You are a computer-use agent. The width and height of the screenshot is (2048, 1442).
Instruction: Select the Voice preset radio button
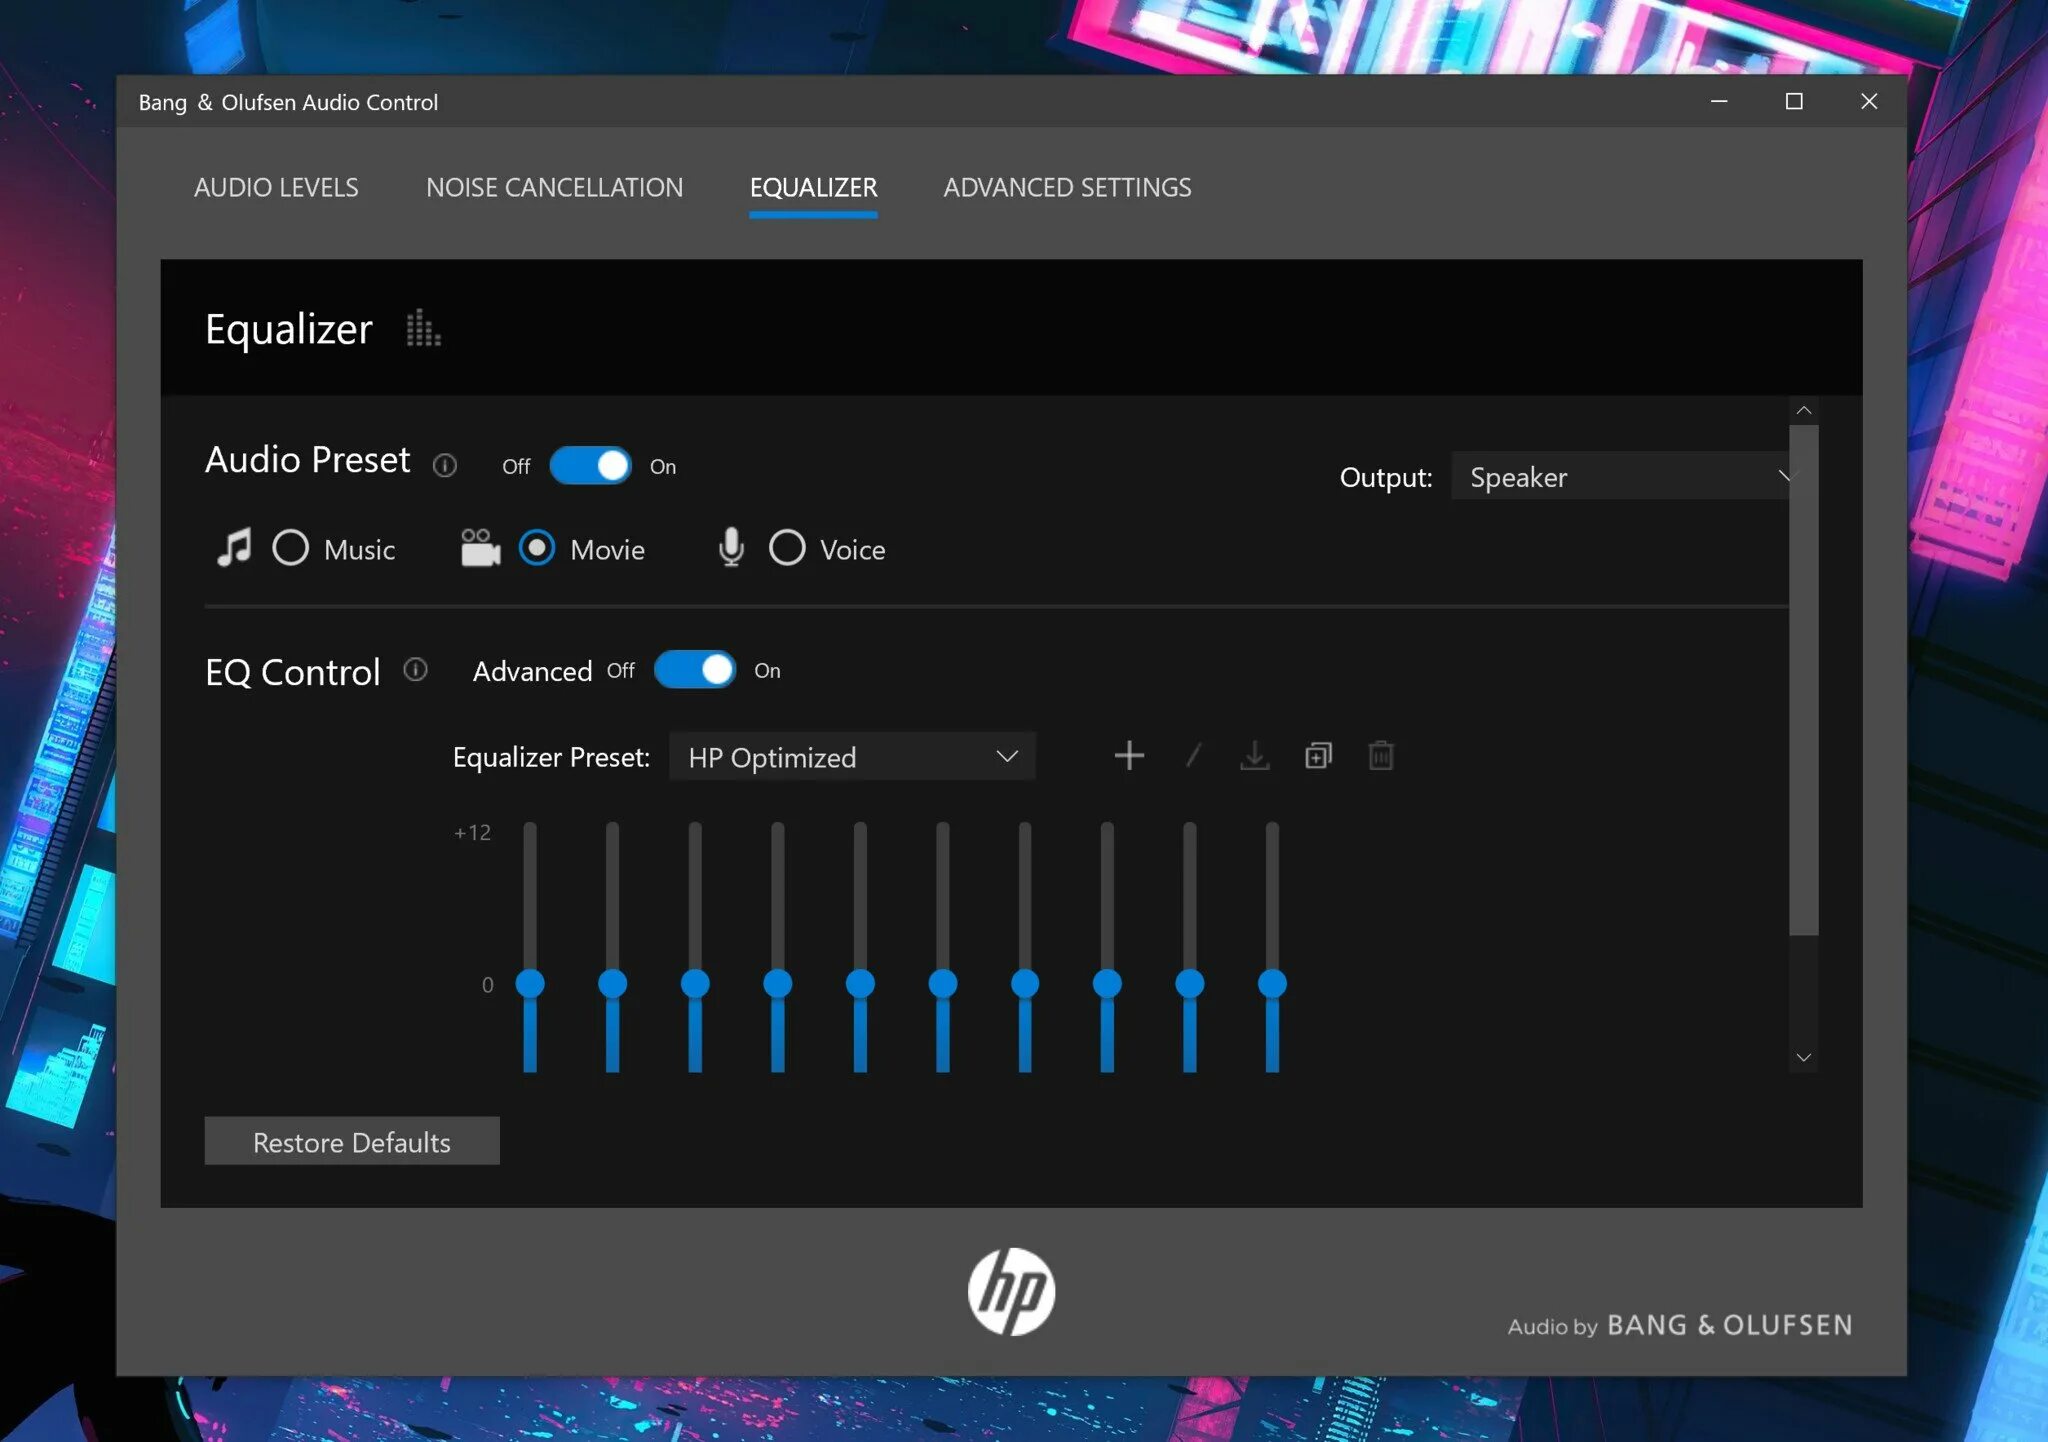coord(787,547)
